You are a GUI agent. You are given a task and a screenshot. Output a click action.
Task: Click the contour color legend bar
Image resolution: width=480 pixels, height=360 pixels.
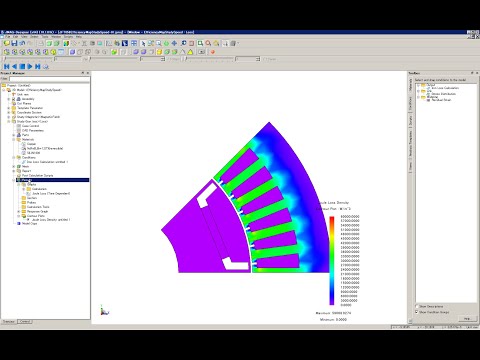(x=332, y=260)
